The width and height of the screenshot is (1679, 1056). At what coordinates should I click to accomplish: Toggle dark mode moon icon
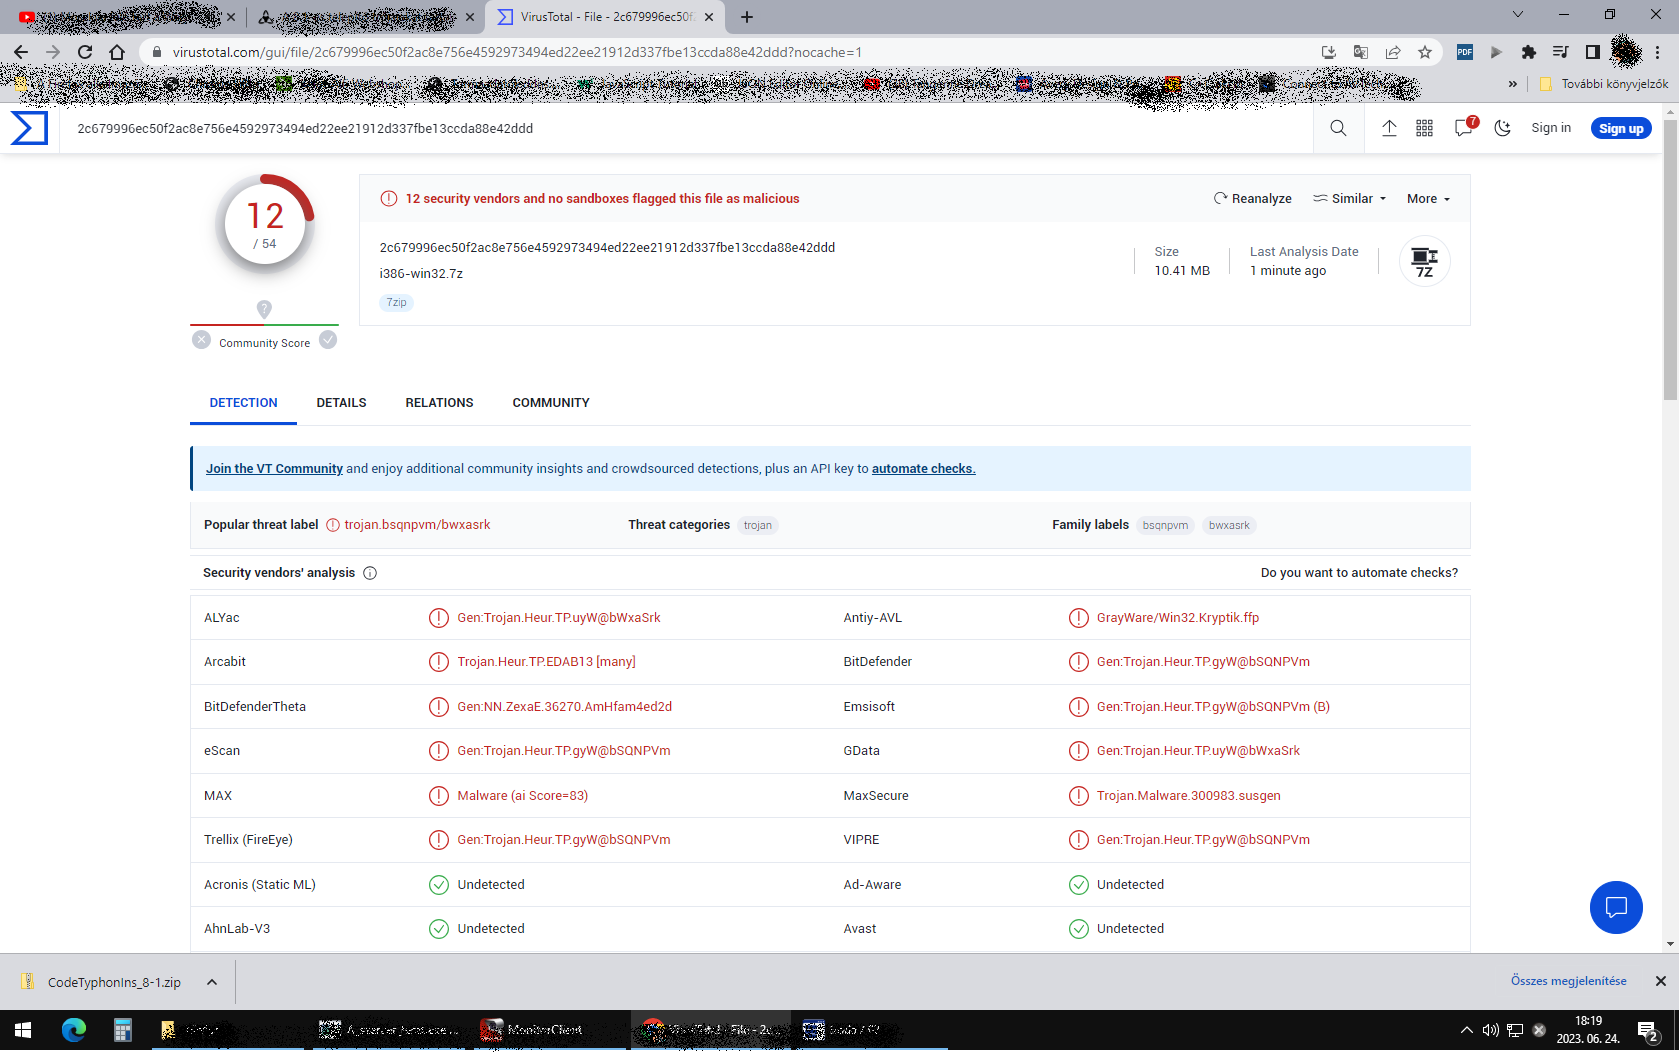[1503, 128]
